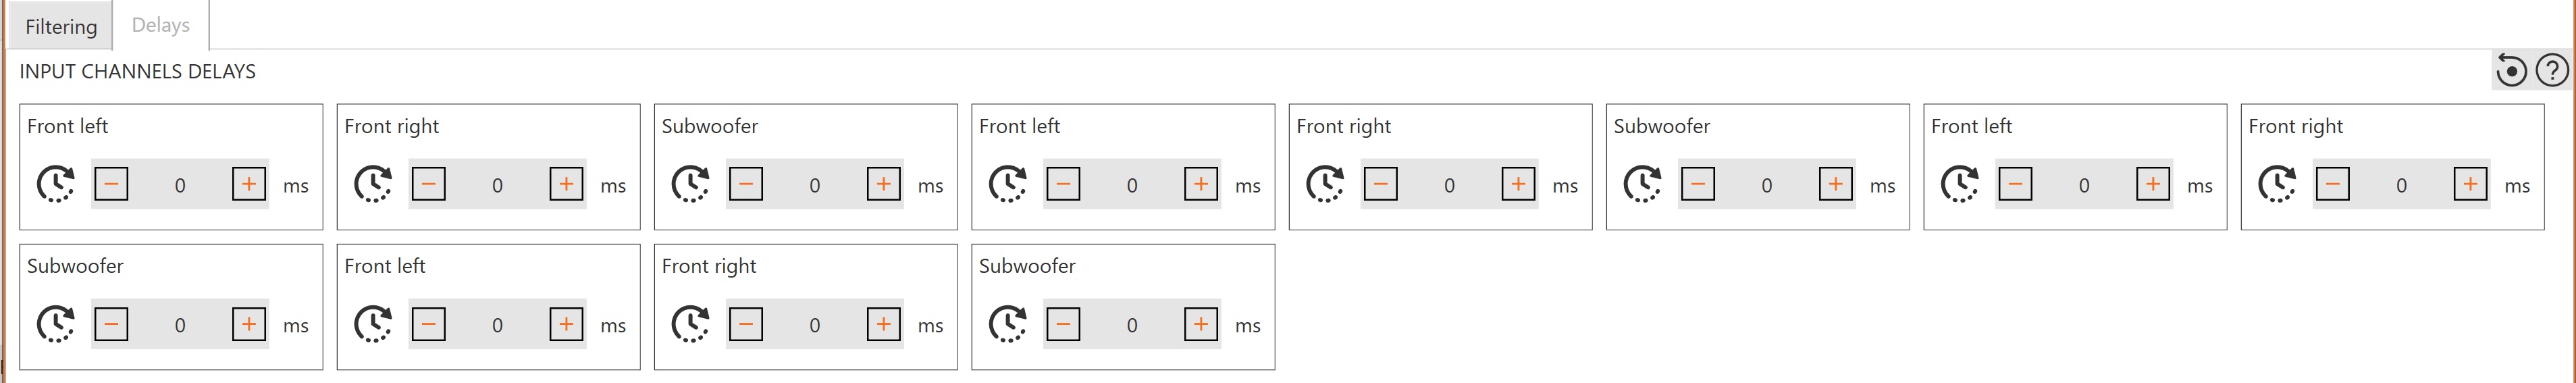Viewport: 2576px width, 383px height.
Task: Click the fourth Front left delay clock icon
Action: click(x=373, y=325)
